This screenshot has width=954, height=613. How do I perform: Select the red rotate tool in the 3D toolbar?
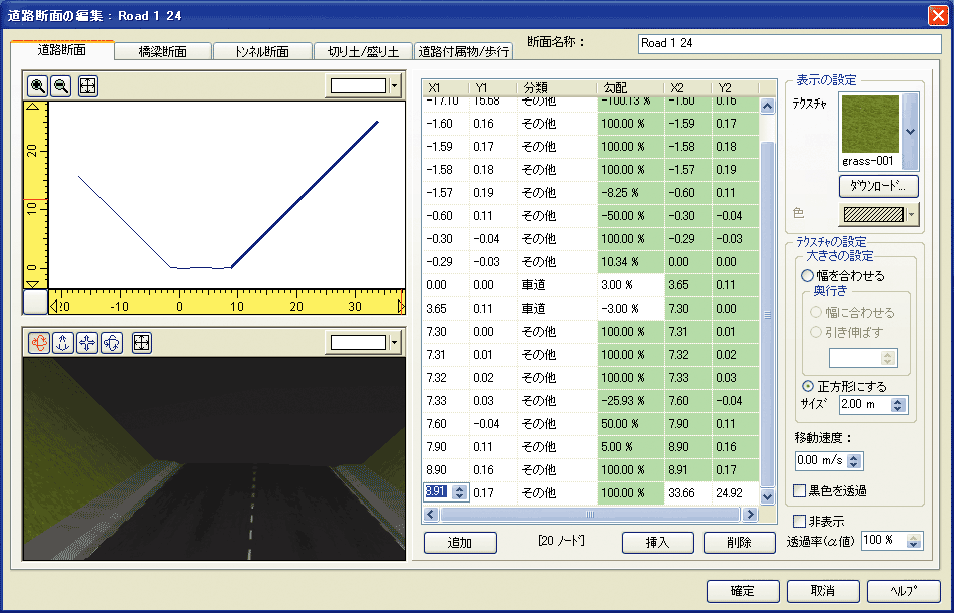(x=40, y=343)
